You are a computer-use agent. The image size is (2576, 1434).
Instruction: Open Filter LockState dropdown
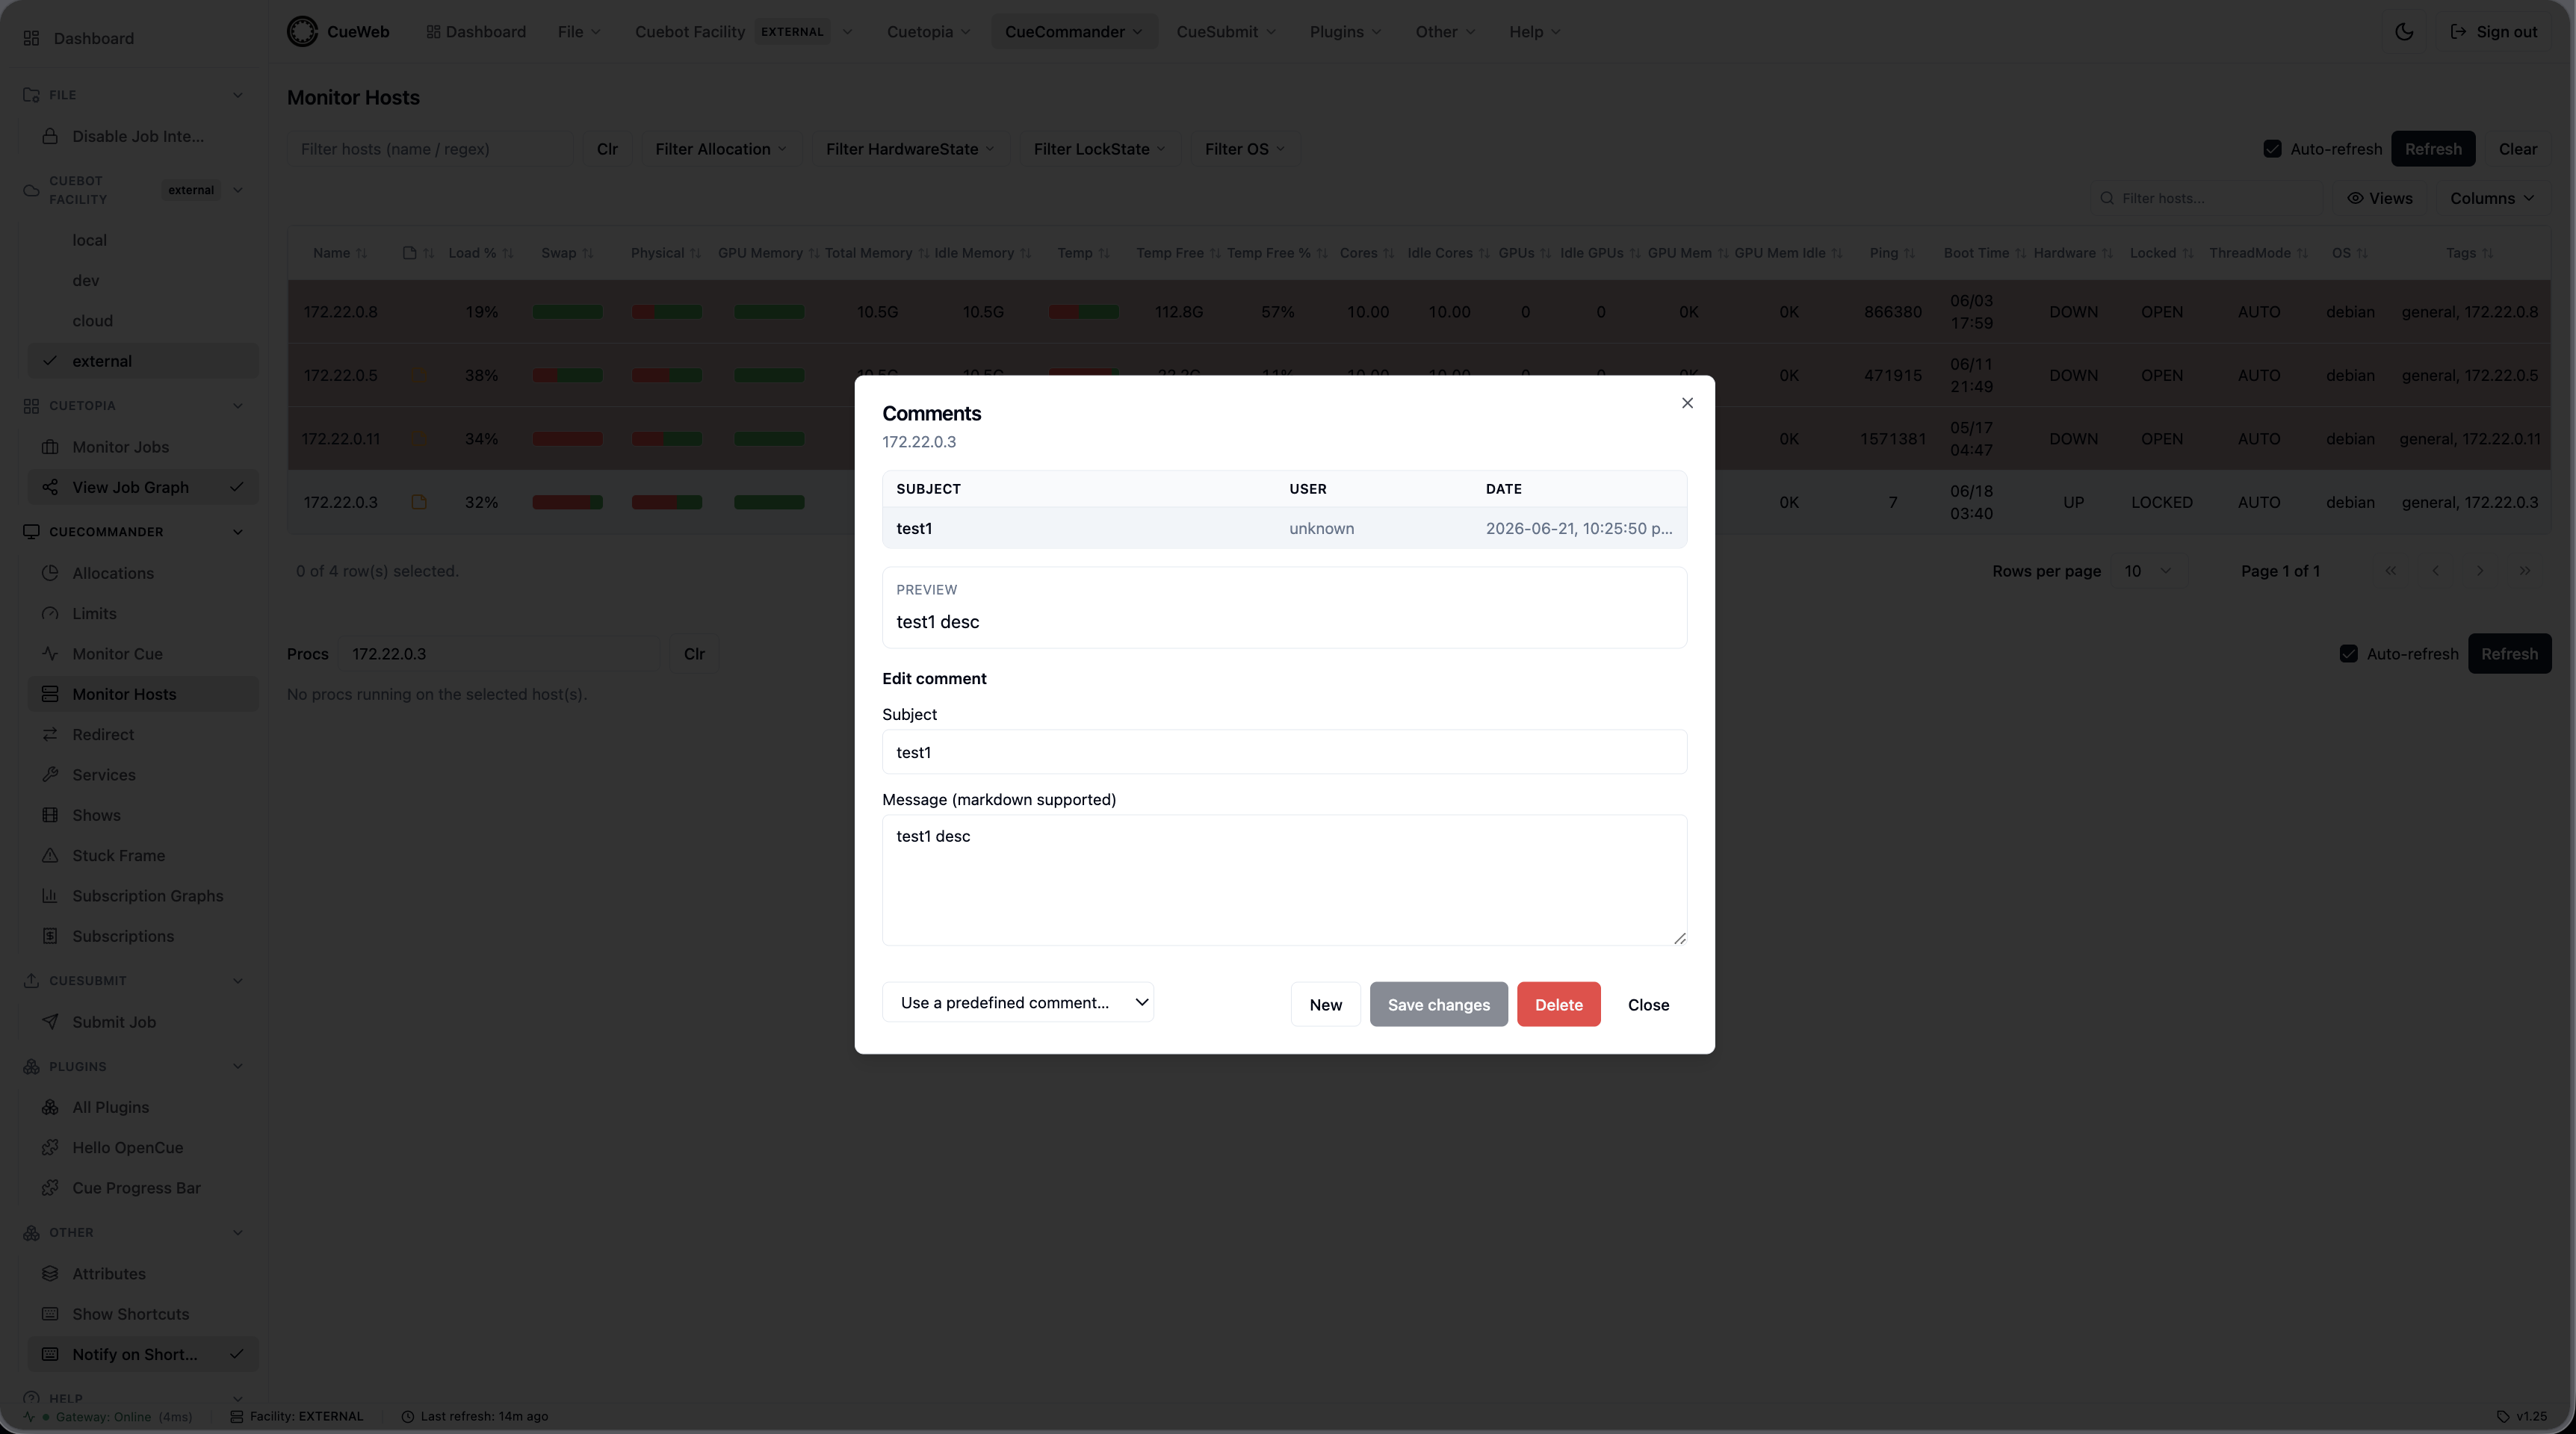click(1099, 149)
